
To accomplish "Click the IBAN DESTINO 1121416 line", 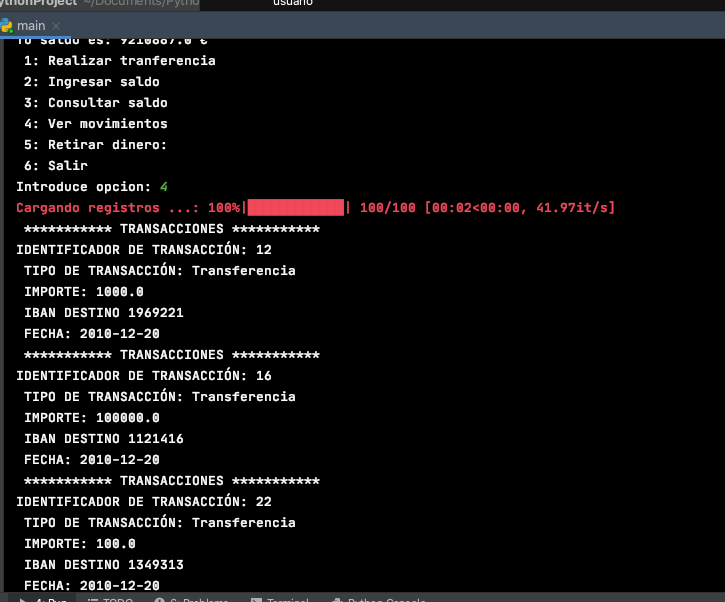I will (103, 439).
